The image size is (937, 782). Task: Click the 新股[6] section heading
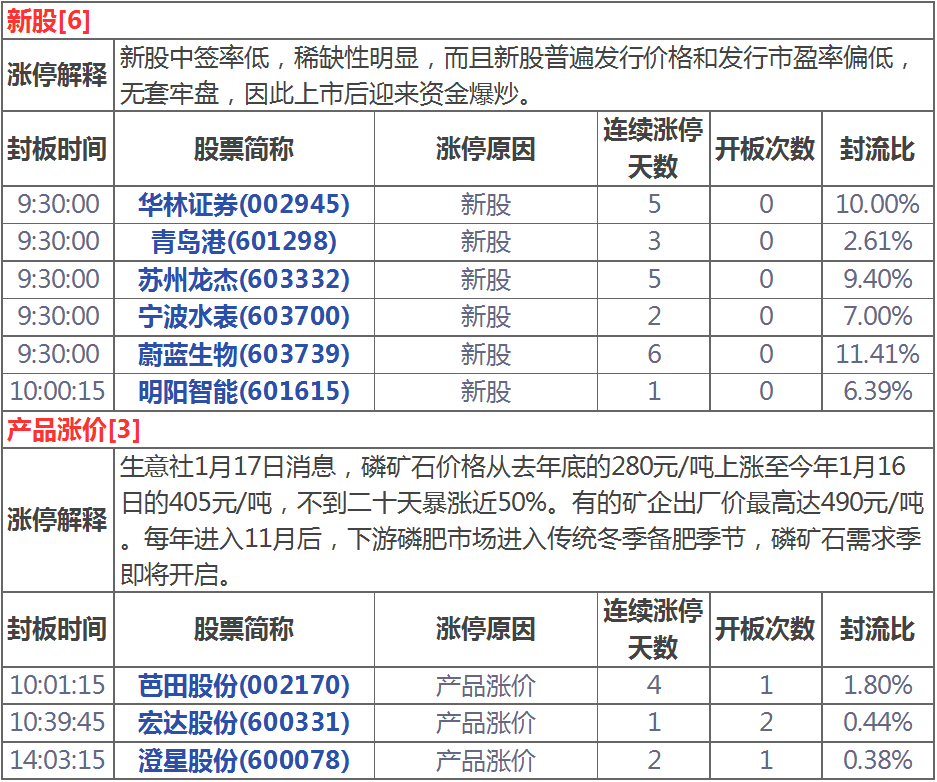pyautogui.click(x=48, y=20)
